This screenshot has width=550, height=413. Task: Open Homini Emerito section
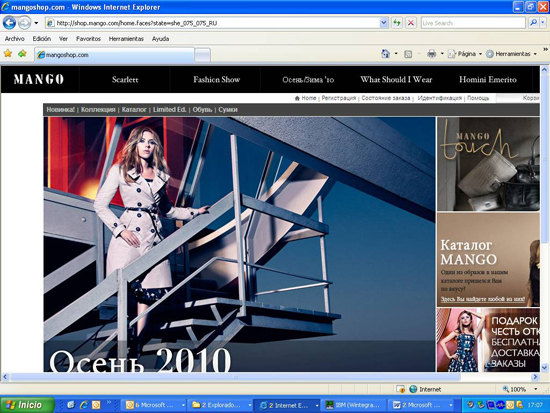(488, 80)
